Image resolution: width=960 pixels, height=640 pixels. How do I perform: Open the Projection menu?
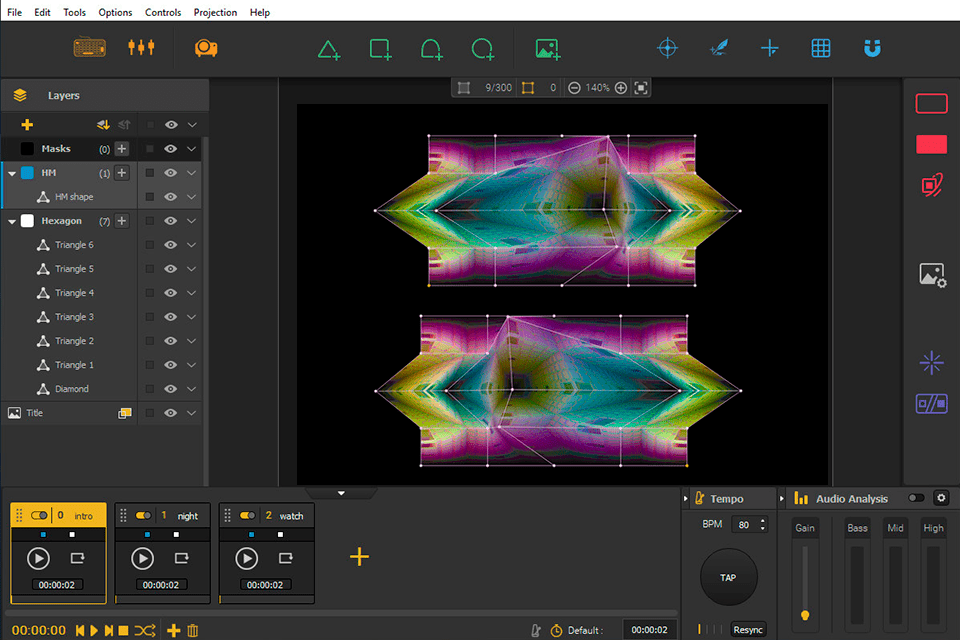(x=215, y=12)
